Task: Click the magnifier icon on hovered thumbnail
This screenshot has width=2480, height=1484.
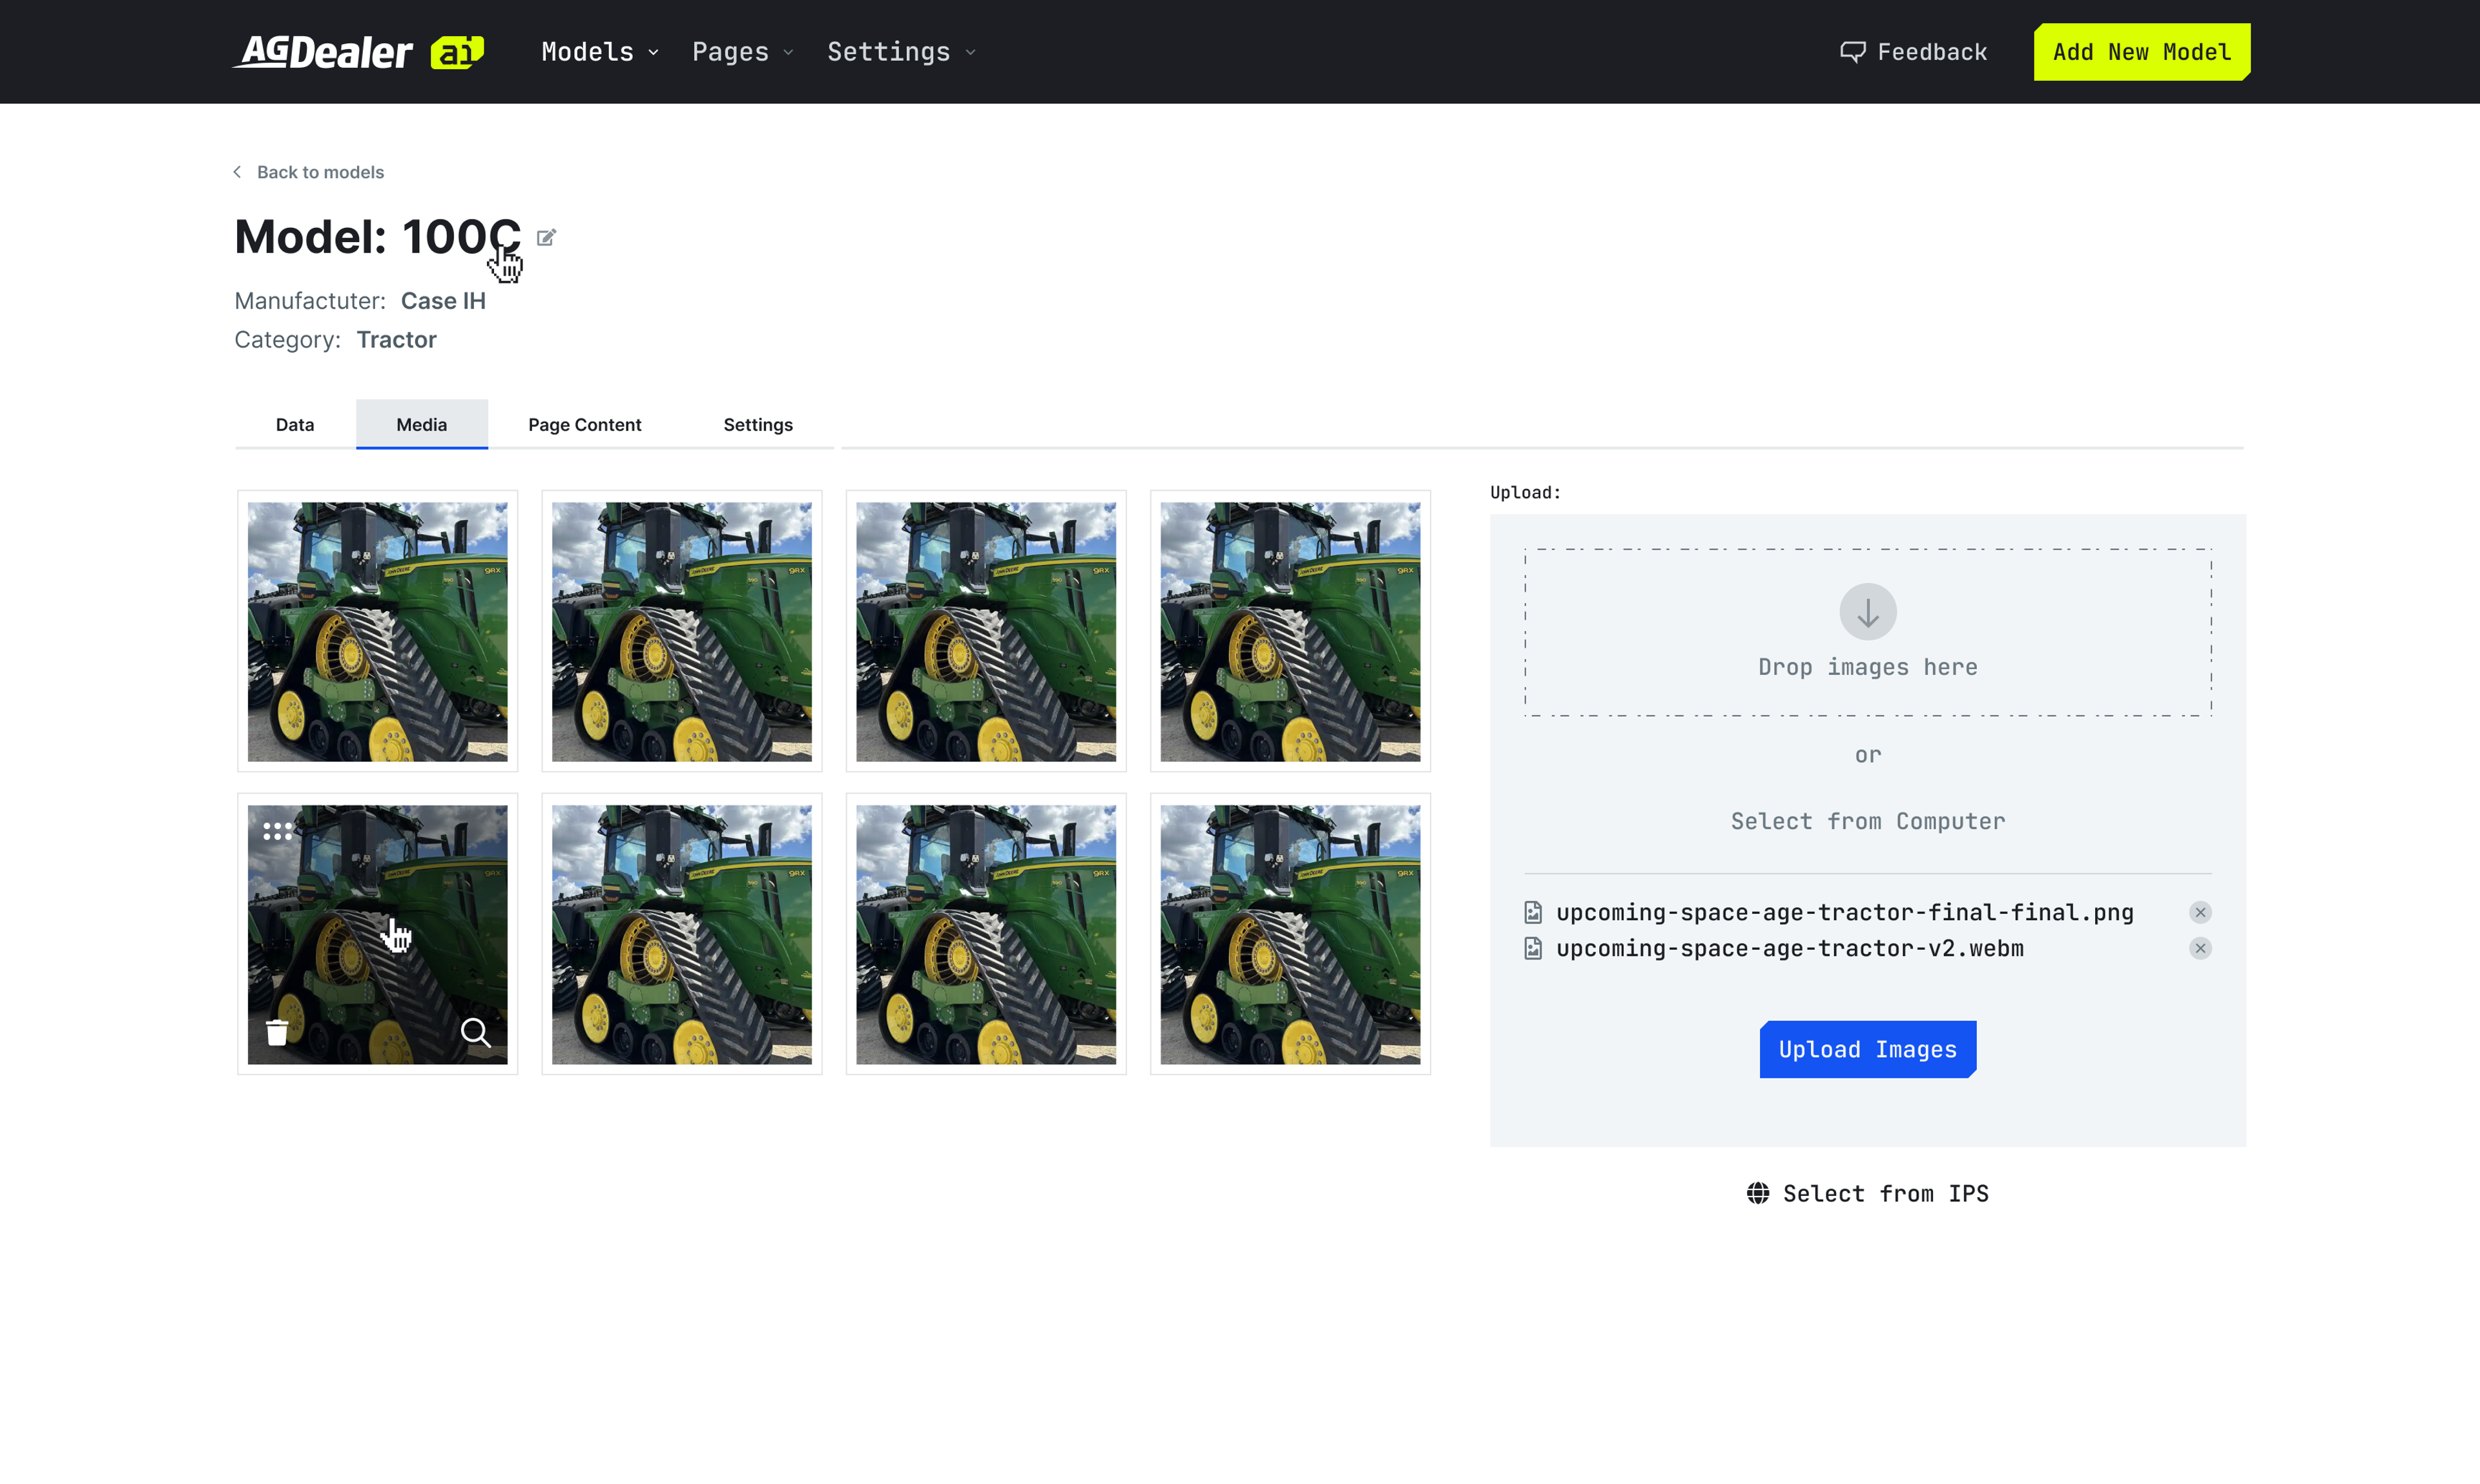Action: [x=476, y=1032]
